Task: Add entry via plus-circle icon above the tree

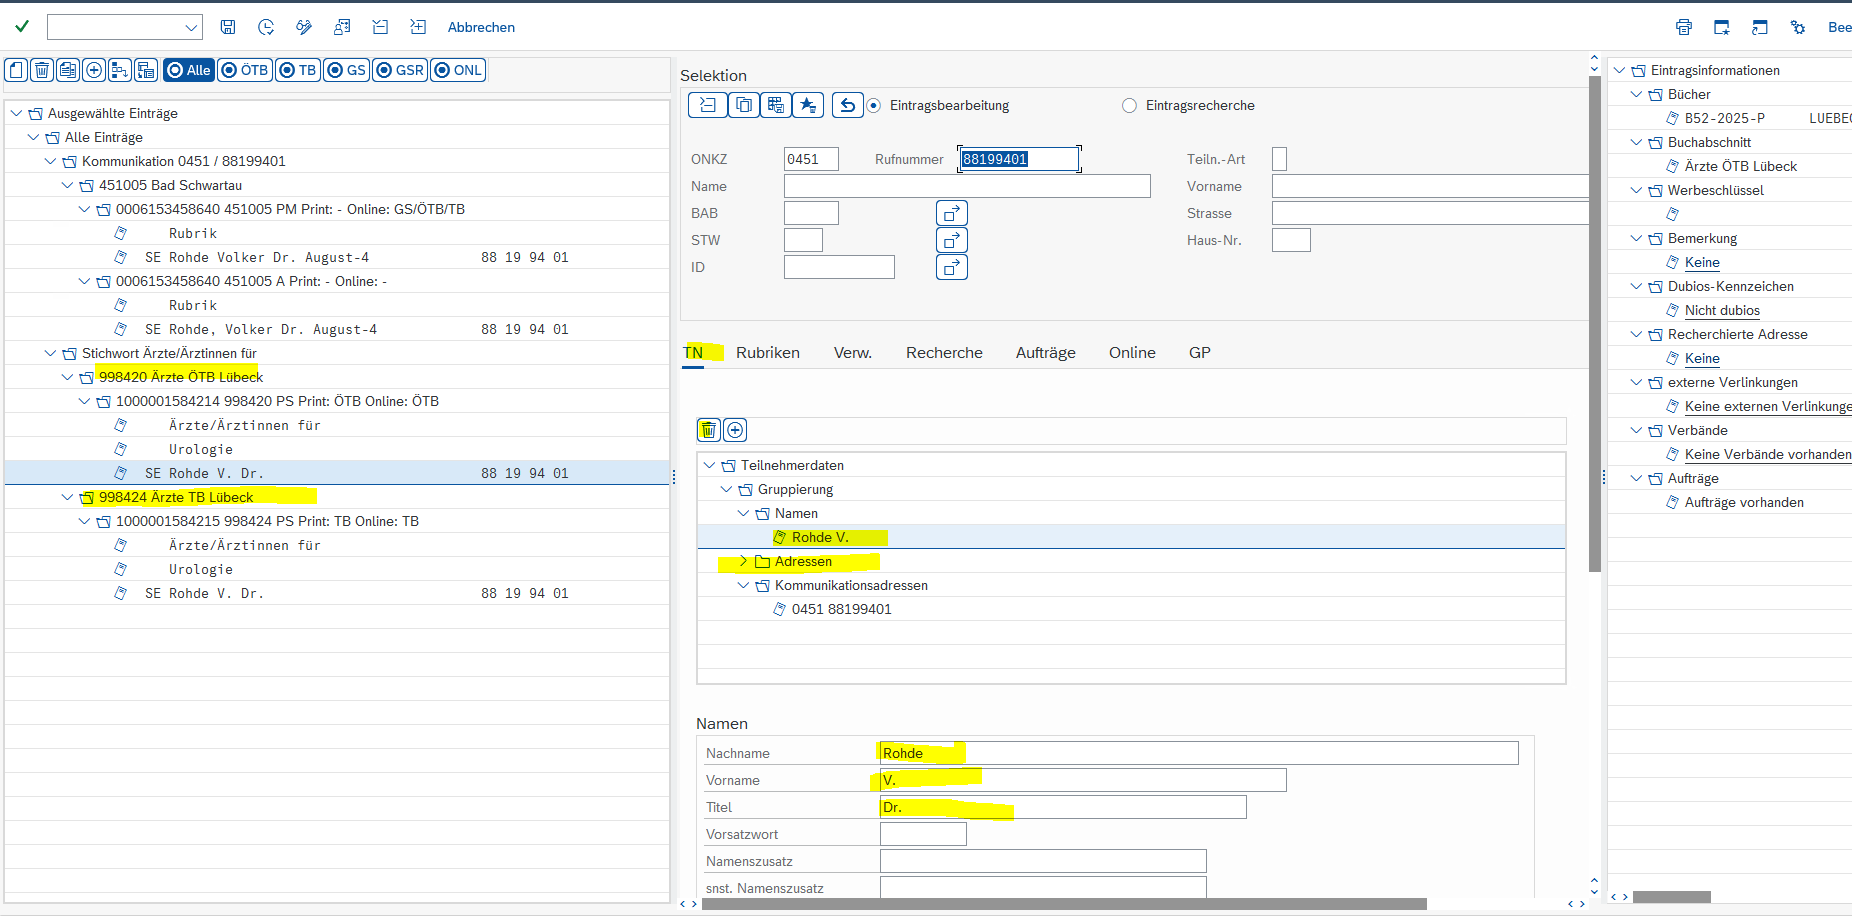Action: pyautogui.click(x=94, y=70)
